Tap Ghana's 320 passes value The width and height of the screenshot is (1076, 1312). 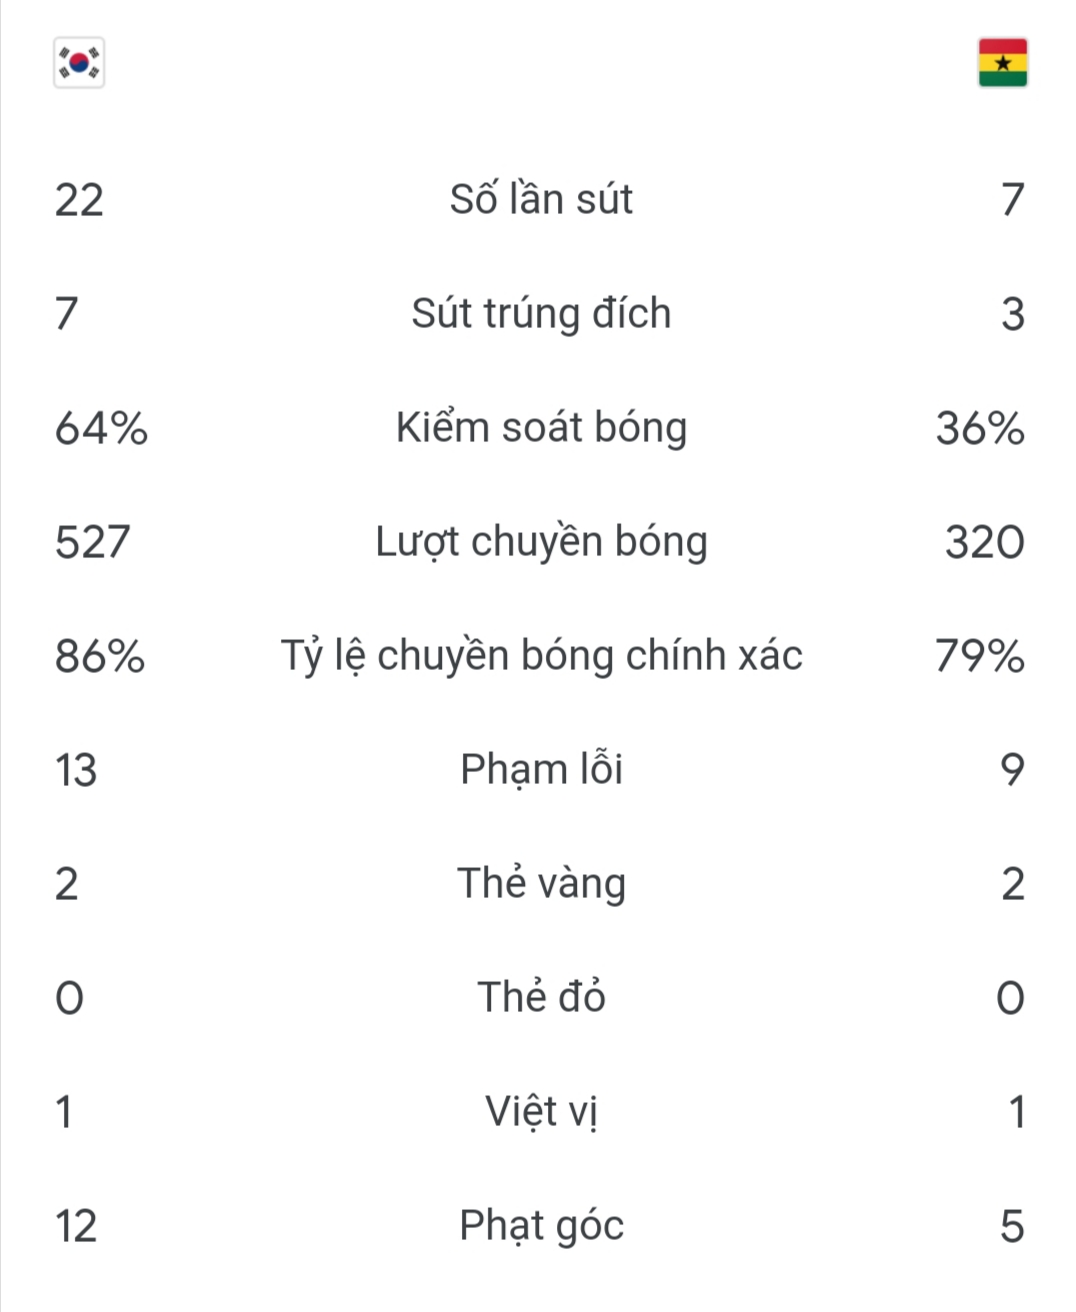[x=984, y=541]
